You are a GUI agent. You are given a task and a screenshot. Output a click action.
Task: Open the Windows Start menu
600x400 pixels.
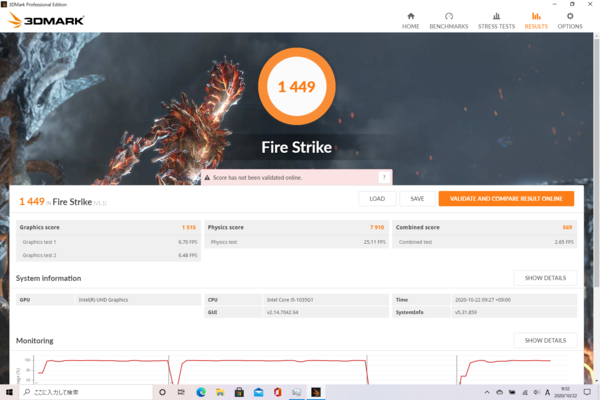9,392
